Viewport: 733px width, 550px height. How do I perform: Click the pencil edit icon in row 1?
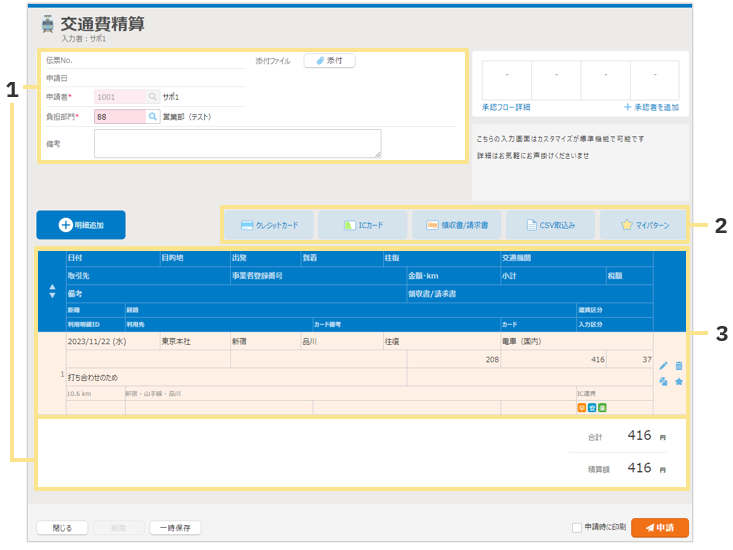pyautogui.click(x=663, y=366)
